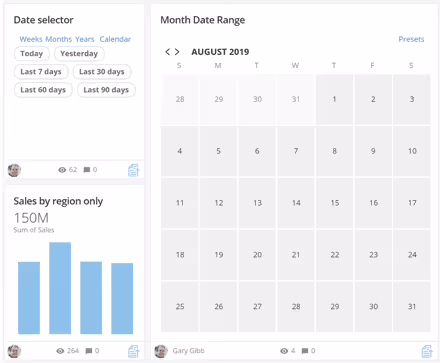440x363 pixels.
Task: Select August 7 in calendar
Action: point(296,151)
